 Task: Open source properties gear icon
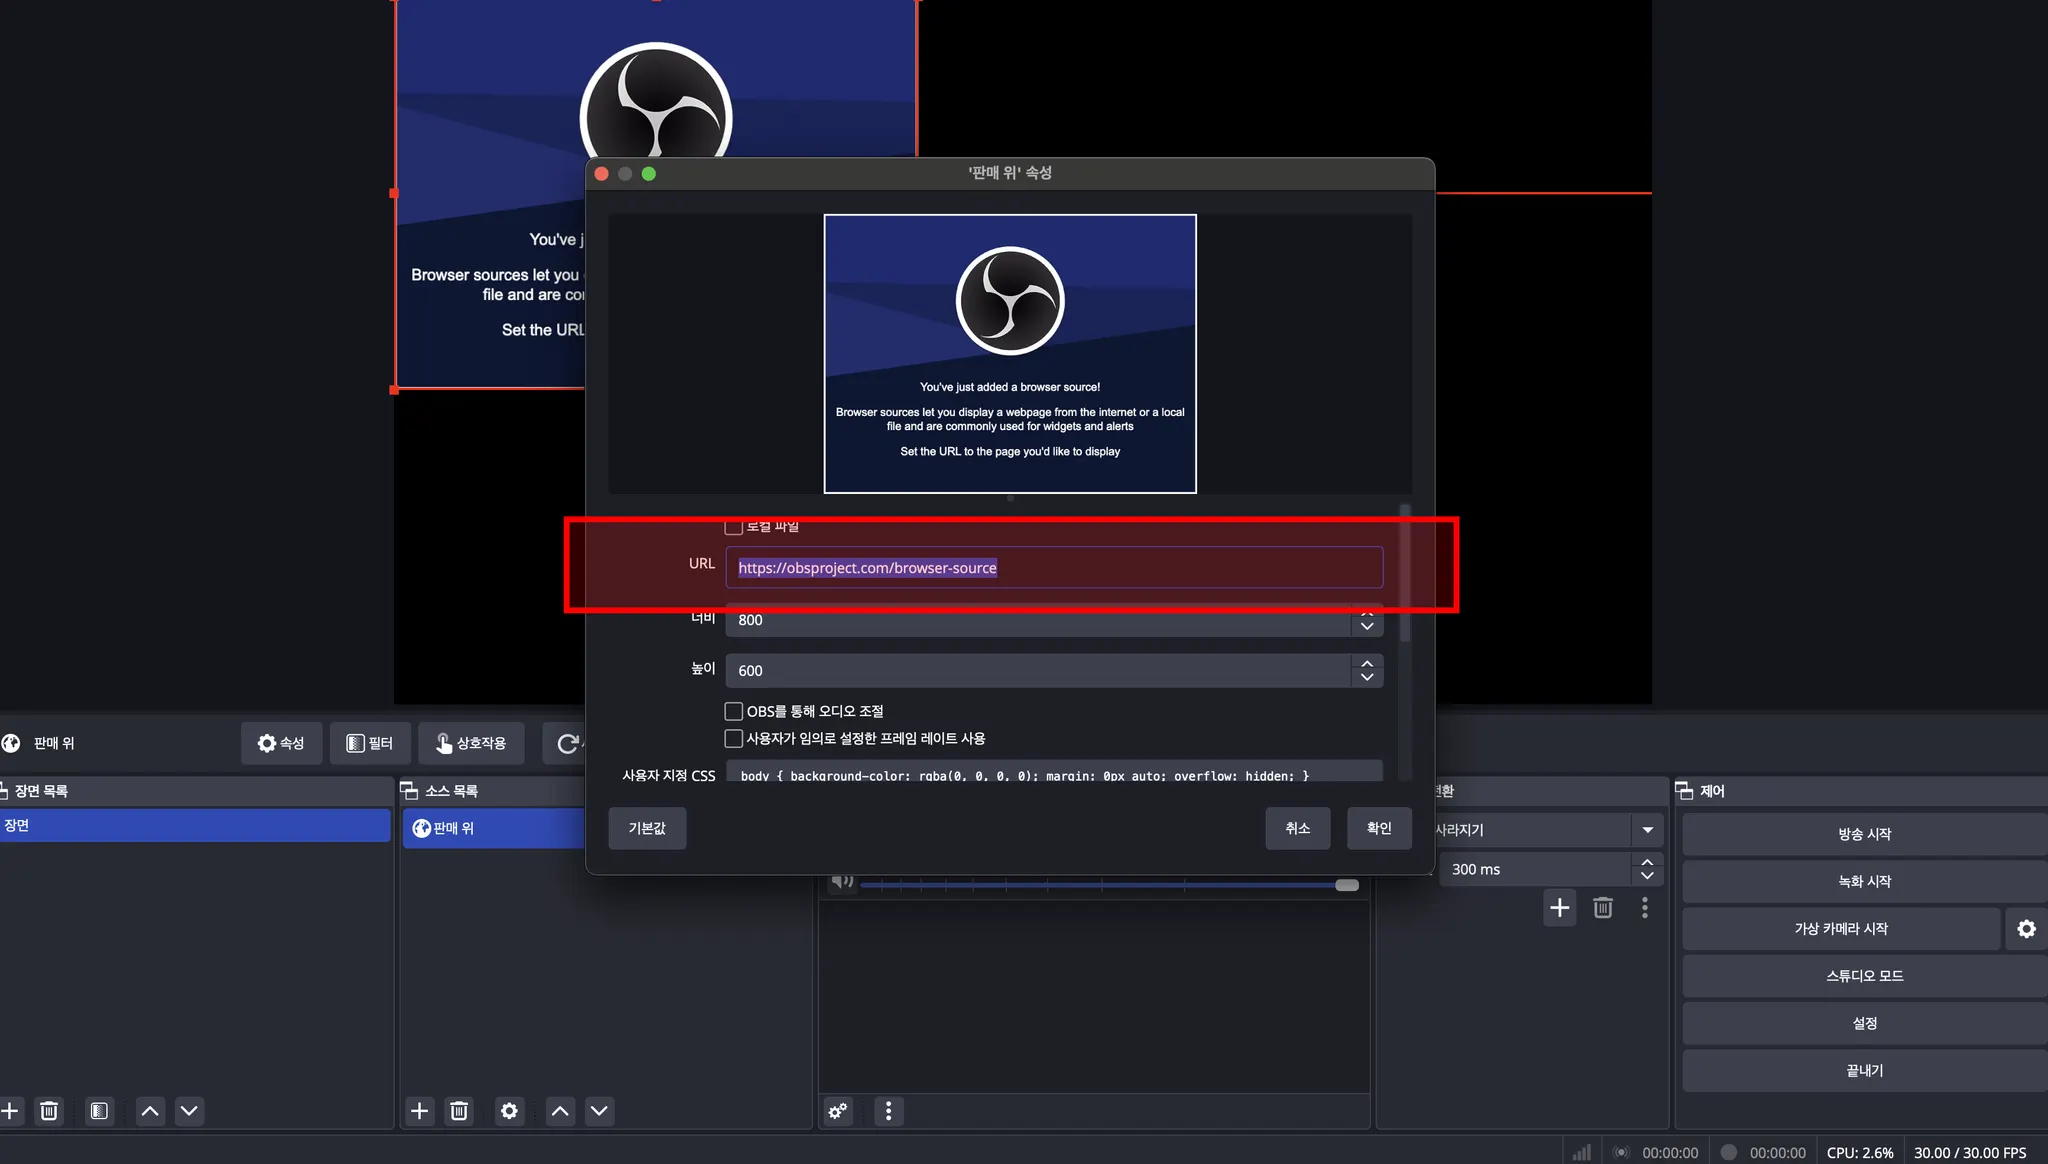tap(509, 1111)
